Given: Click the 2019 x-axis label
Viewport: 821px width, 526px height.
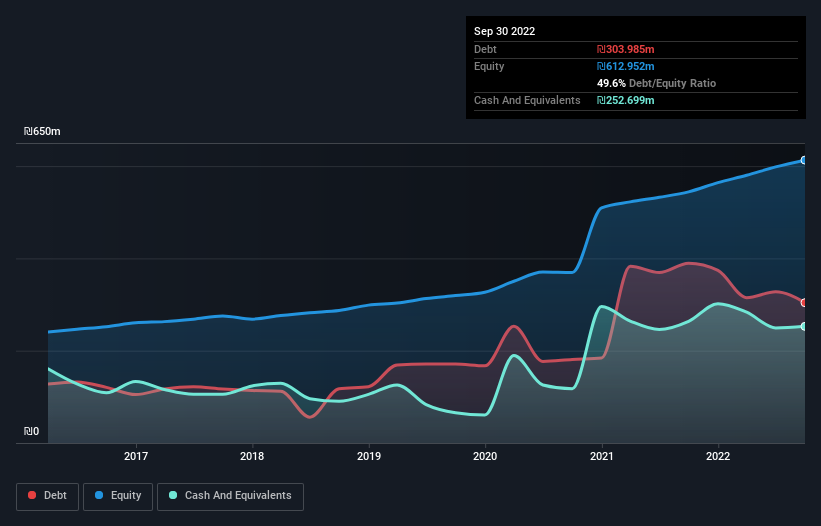Looking at the screenshot, I should coord(369,456).
